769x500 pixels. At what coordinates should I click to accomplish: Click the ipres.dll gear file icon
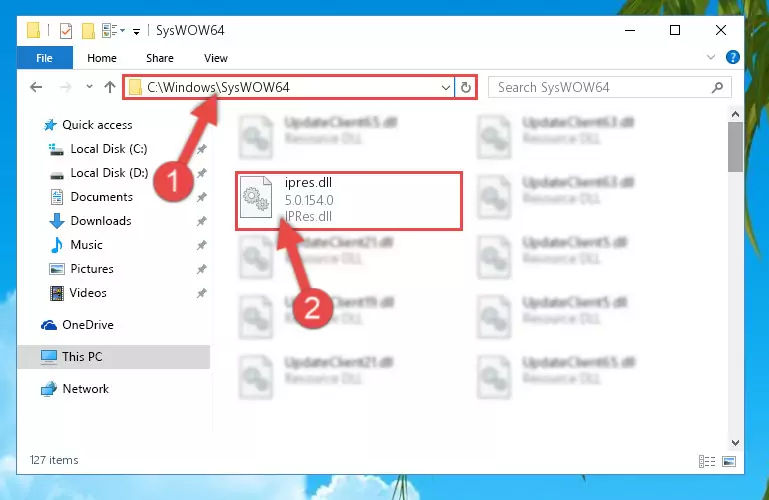[x=256, y=199]
